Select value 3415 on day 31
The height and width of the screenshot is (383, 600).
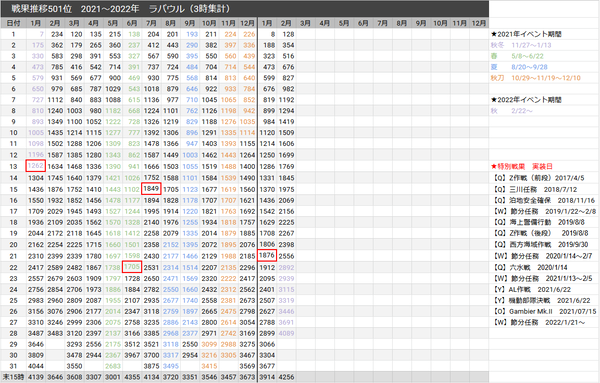pos(209,366)
